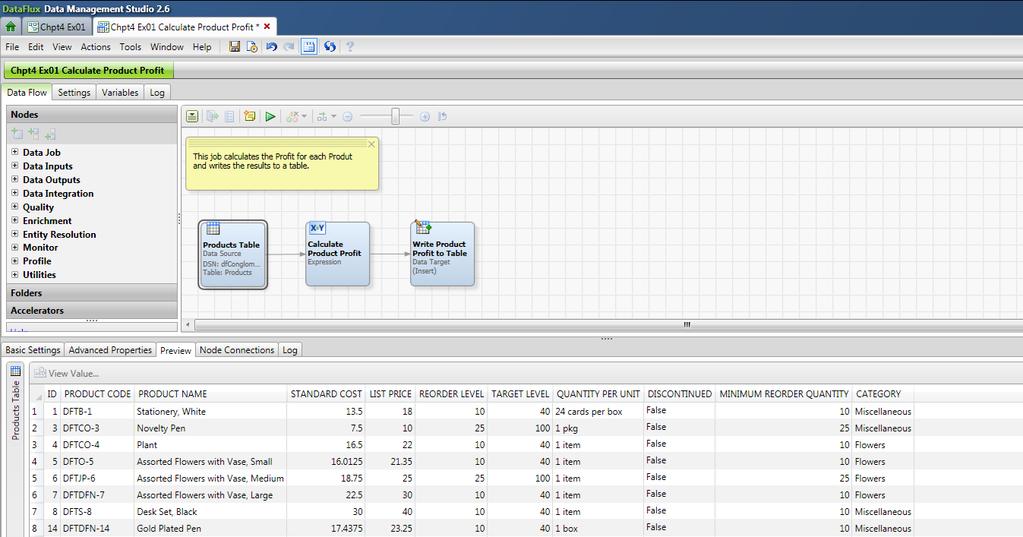Switch to the Variables tab
The height and width of the screenshot is (537, 1023).
pos(120,93)
